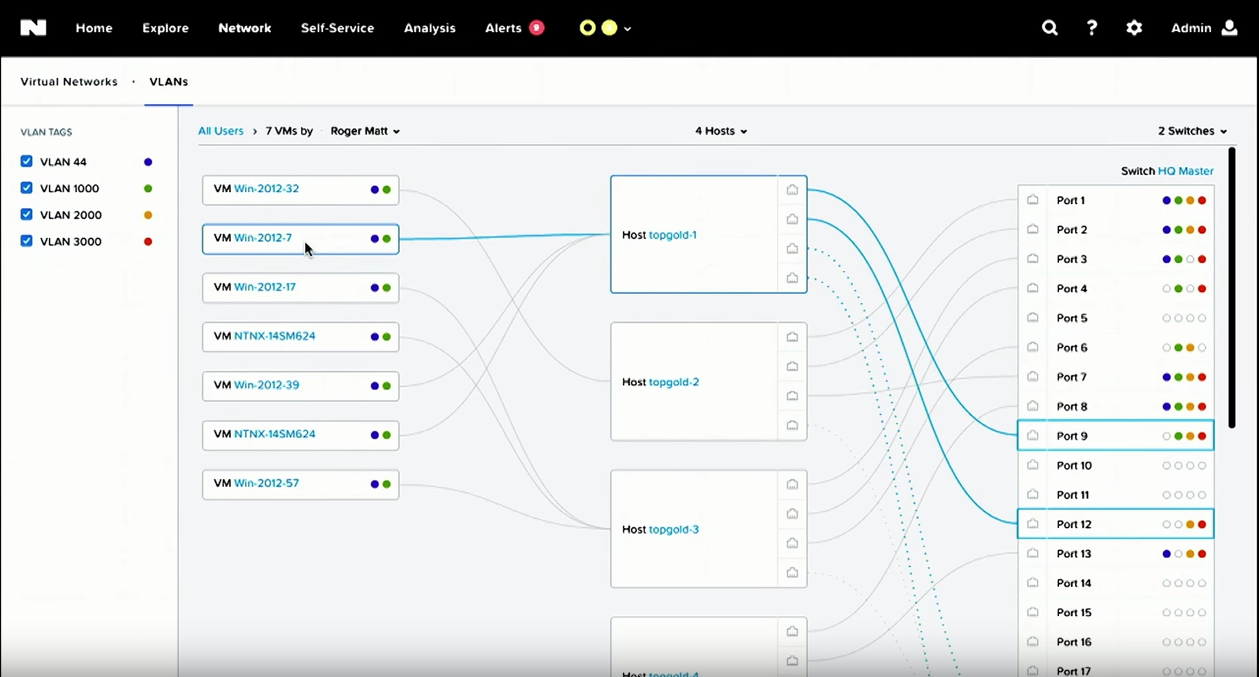The height and width of the screenshot is (677, 1259).
Task: Open the Network menu
Action: click(x=245, y=28)
